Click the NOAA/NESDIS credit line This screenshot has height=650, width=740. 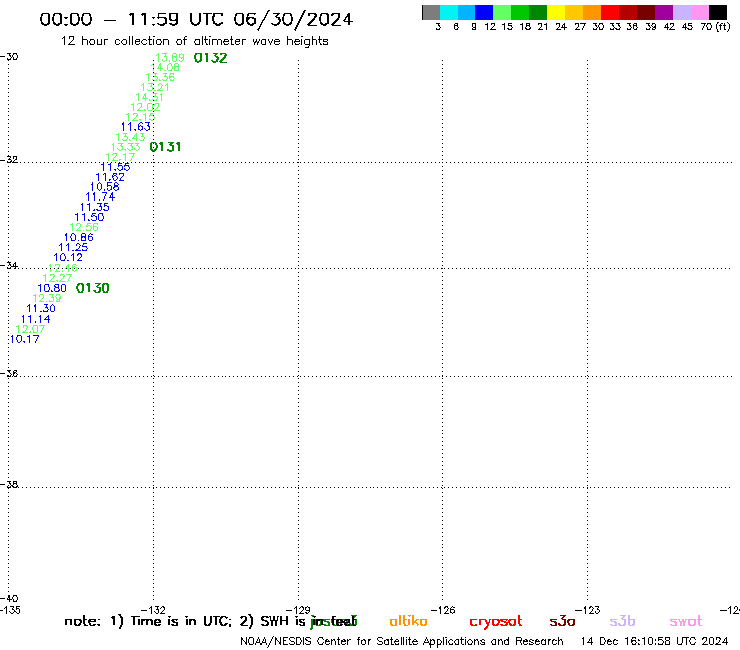point(402,642)
